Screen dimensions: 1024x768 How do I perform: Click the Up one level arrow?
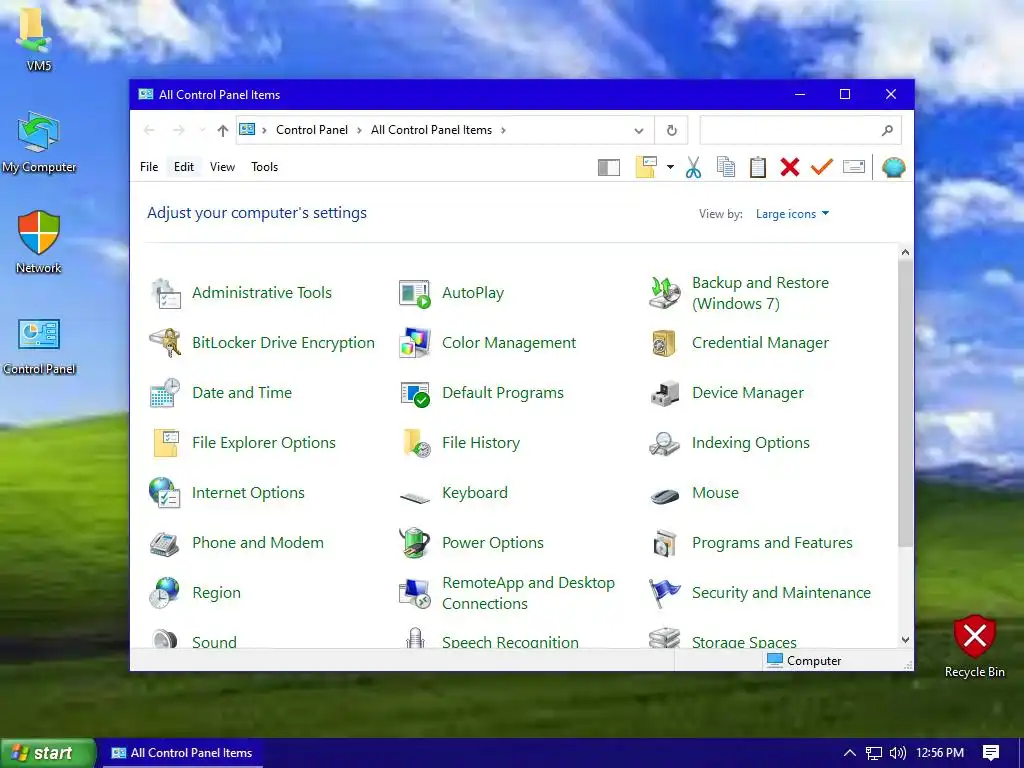(x=223, y=131)
